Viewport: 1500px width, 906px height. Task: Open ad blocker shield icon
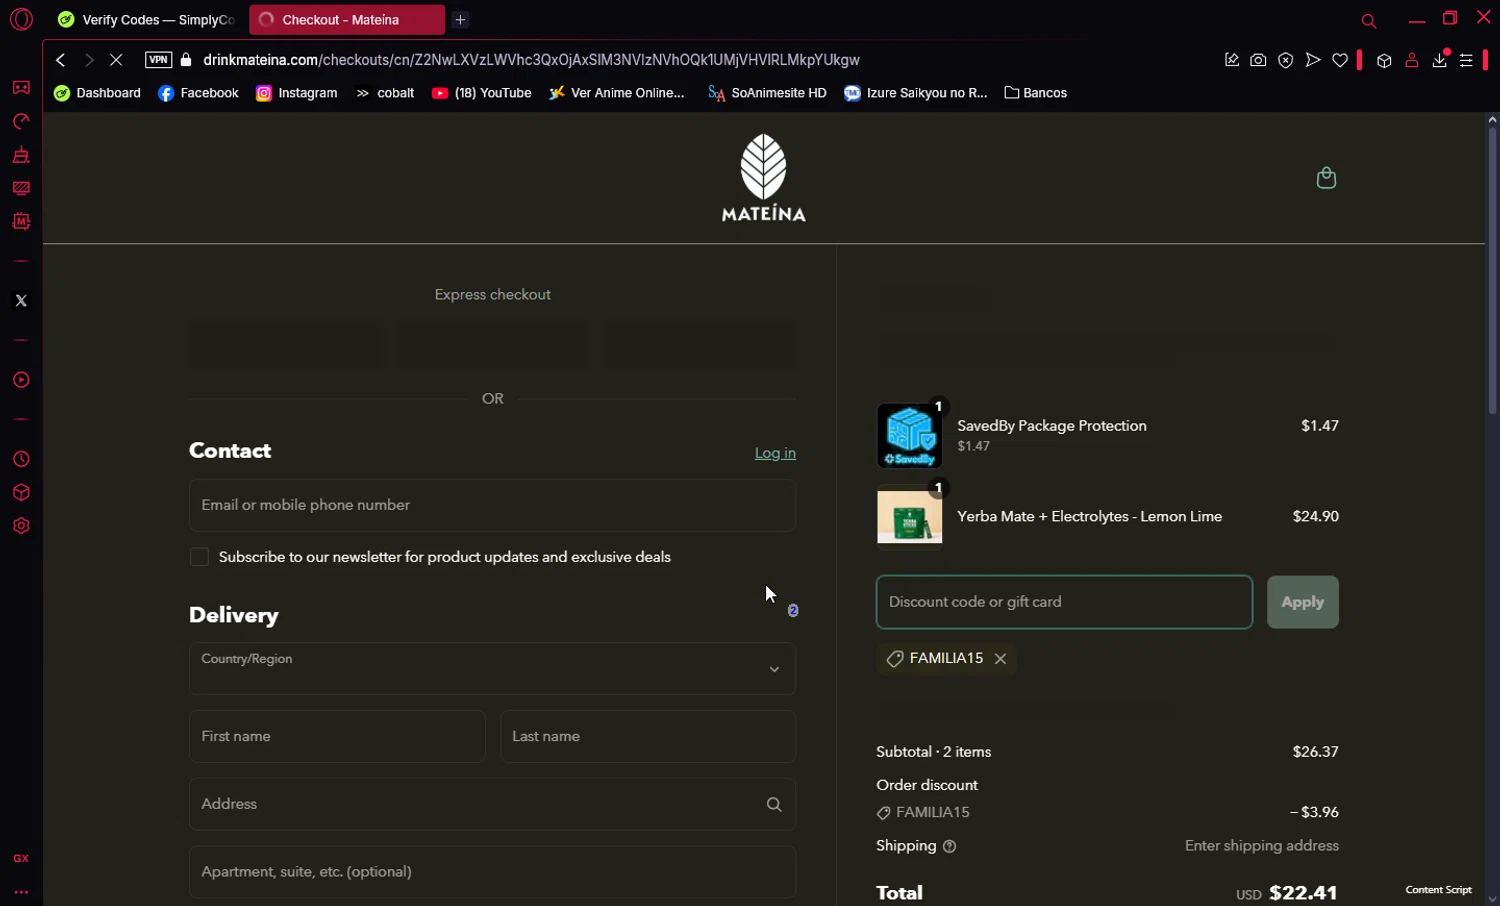pos(1286,60)
